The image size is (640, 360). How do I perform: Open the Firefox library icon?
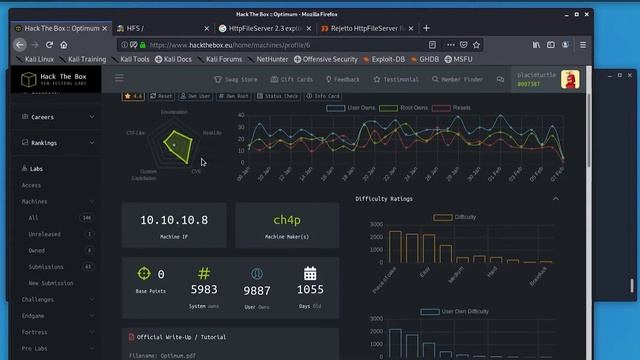[x=536, y=45]
